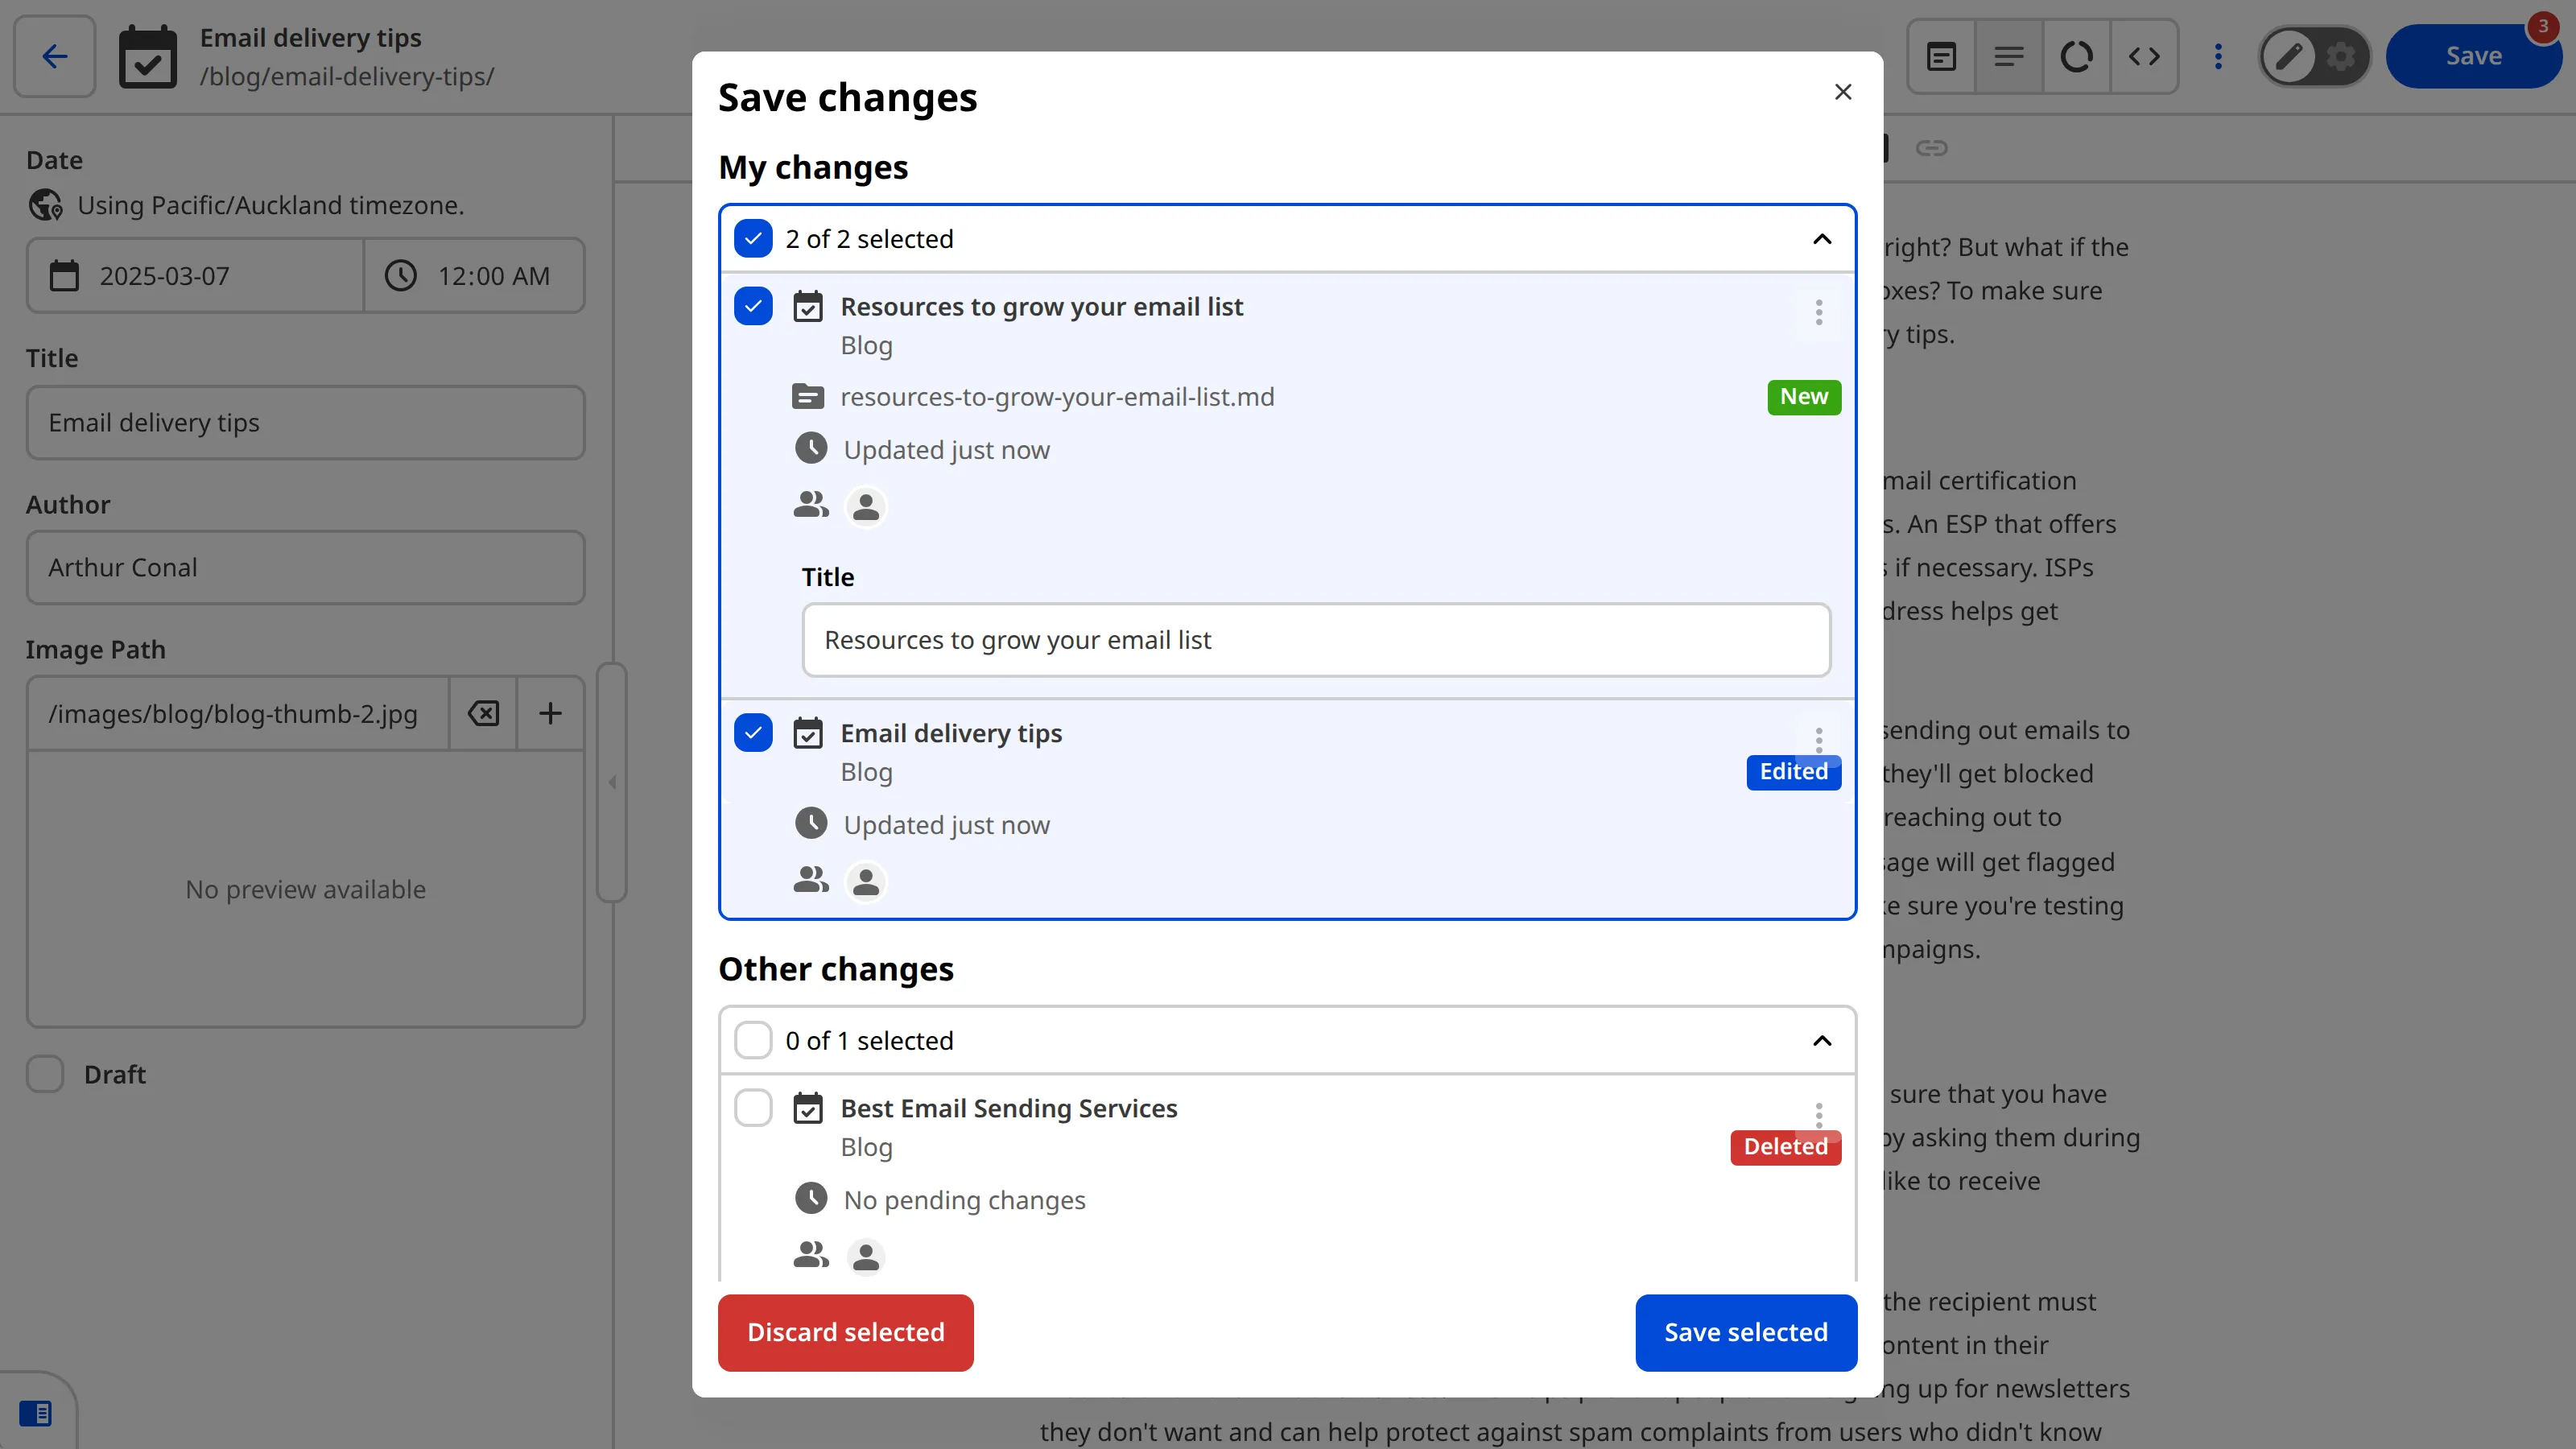Open the three-dot more options menu in header

(2218, 56)
